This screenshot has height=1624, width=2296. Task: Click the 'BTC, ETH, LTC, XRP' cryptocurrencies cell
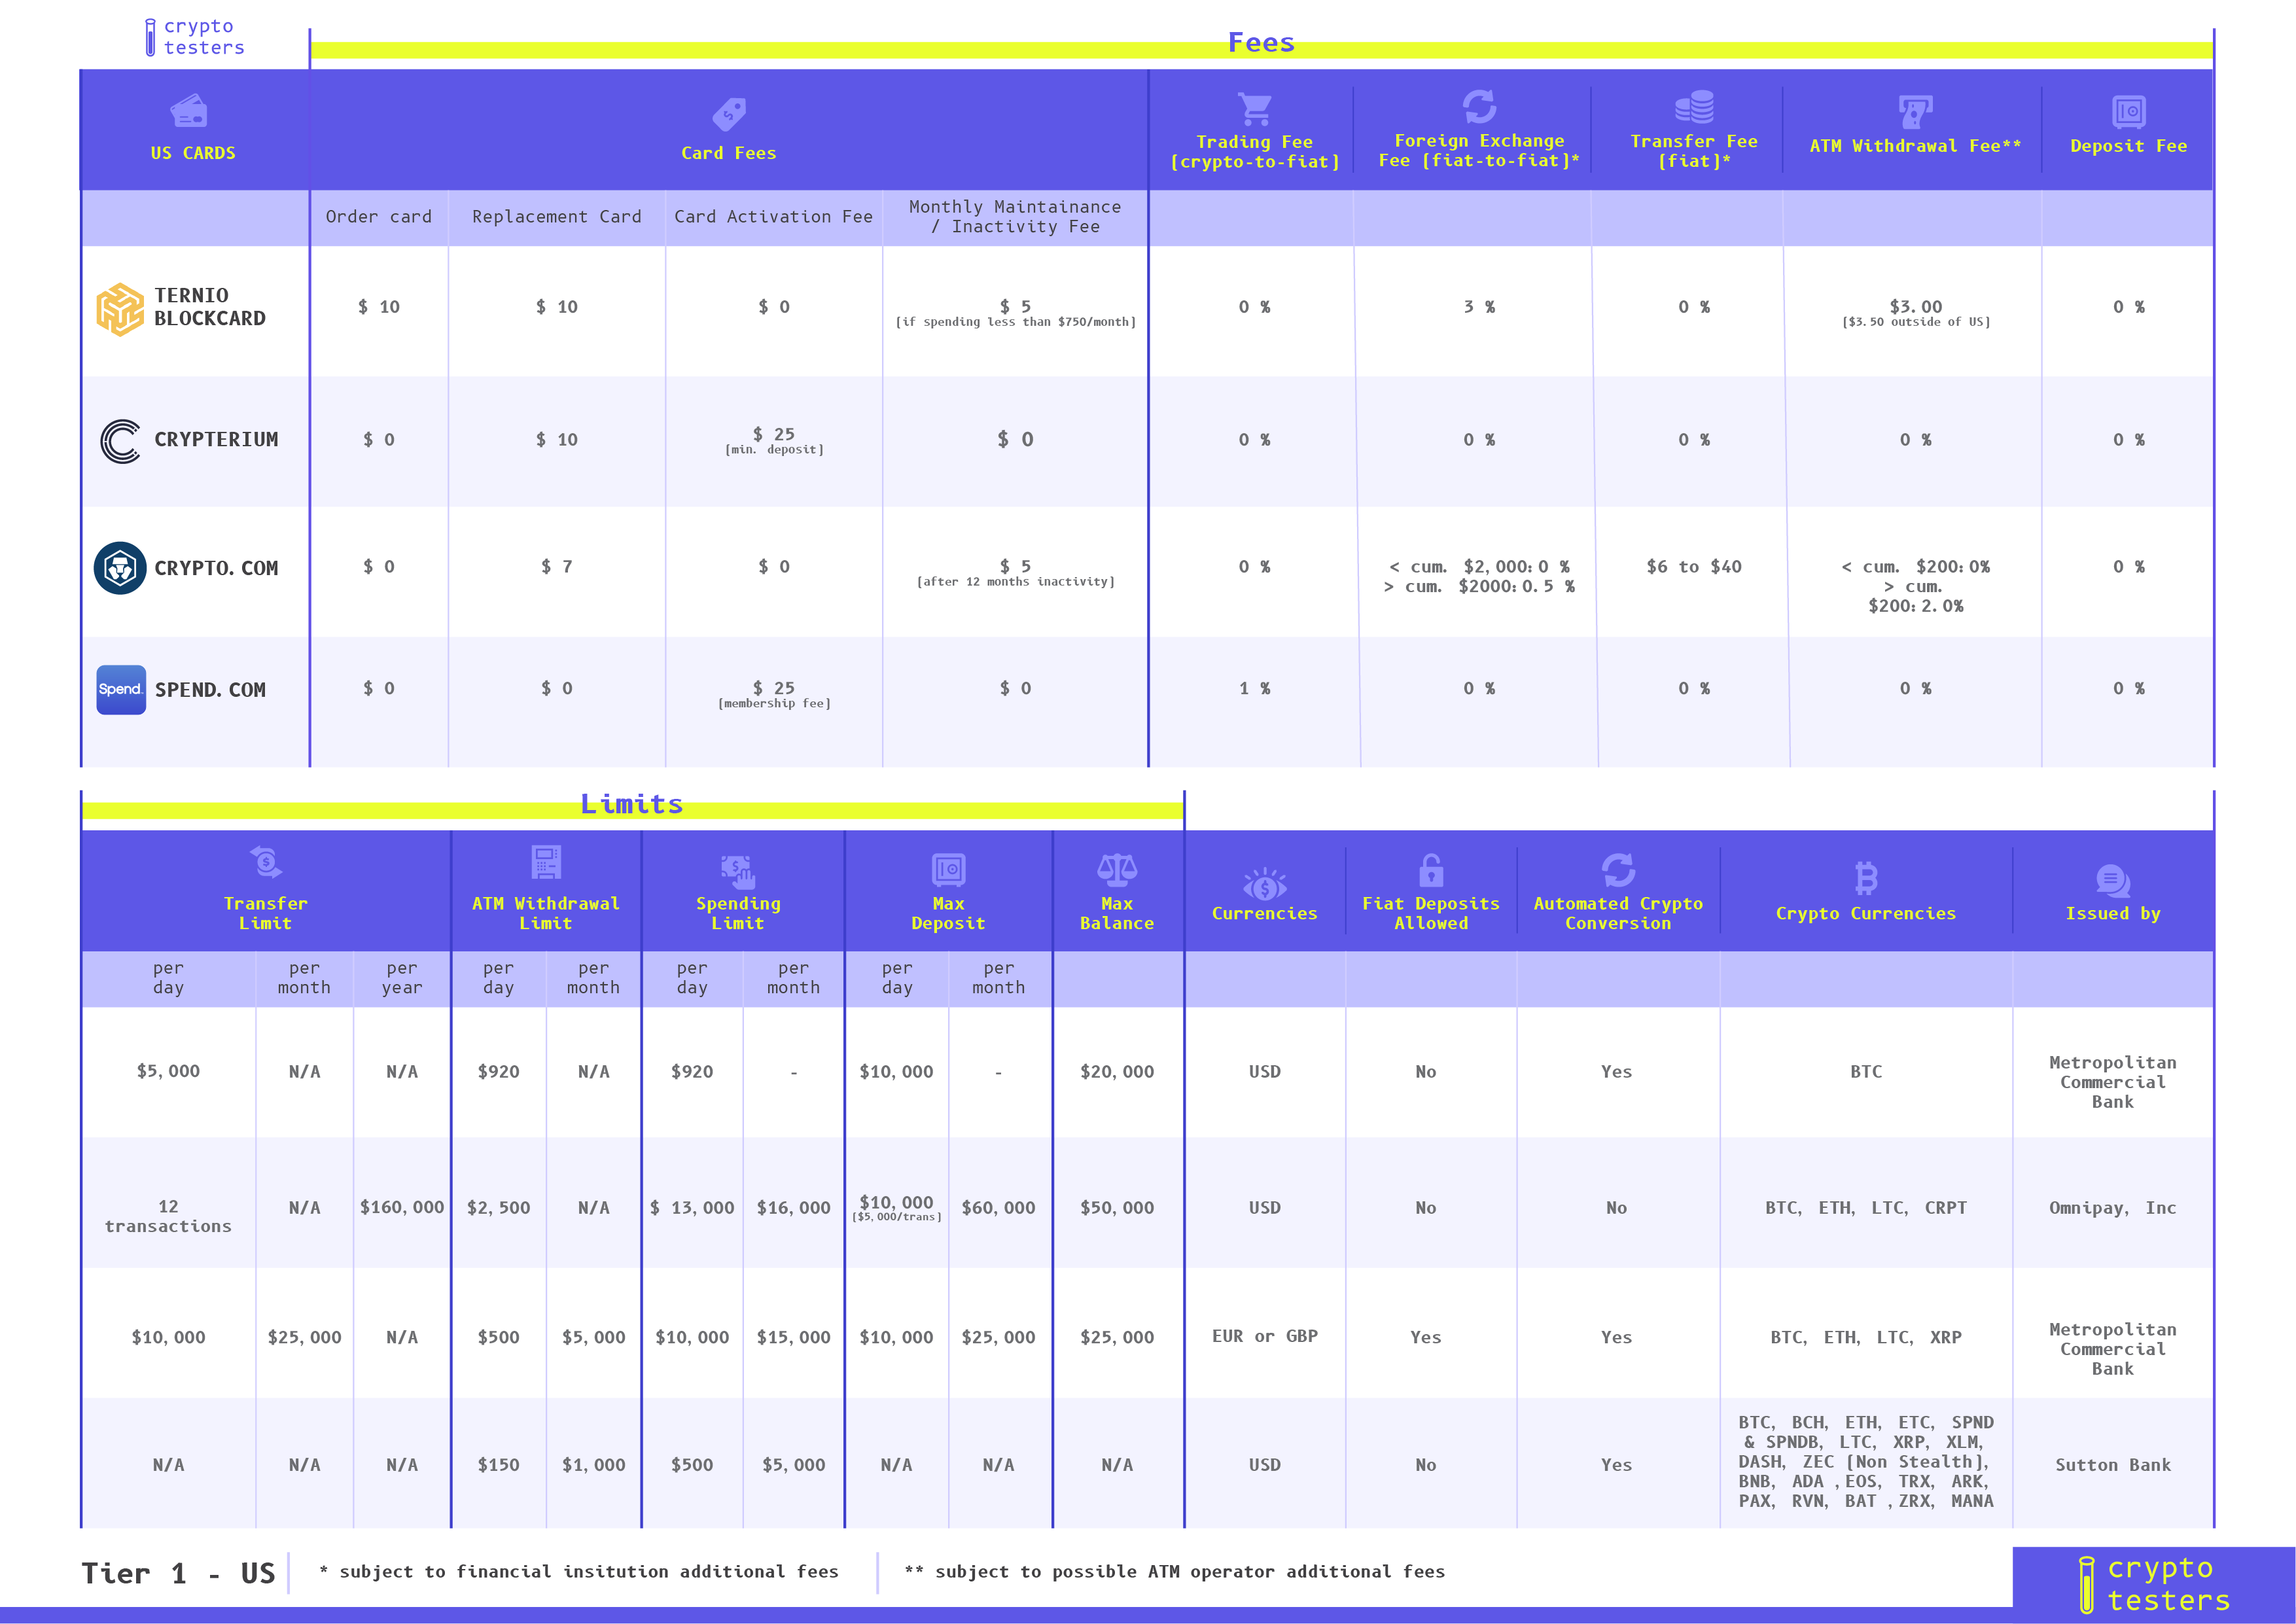point(1866,1337)
